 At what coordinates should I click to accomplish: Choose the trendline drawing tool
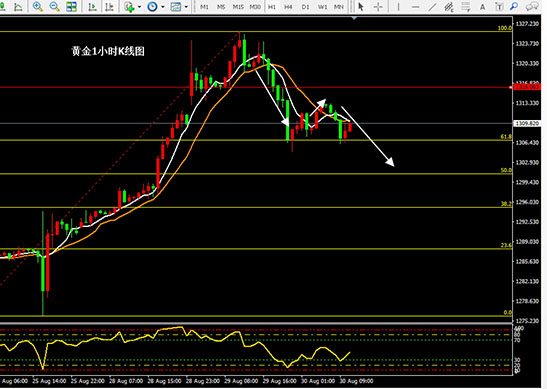(432, 7)
